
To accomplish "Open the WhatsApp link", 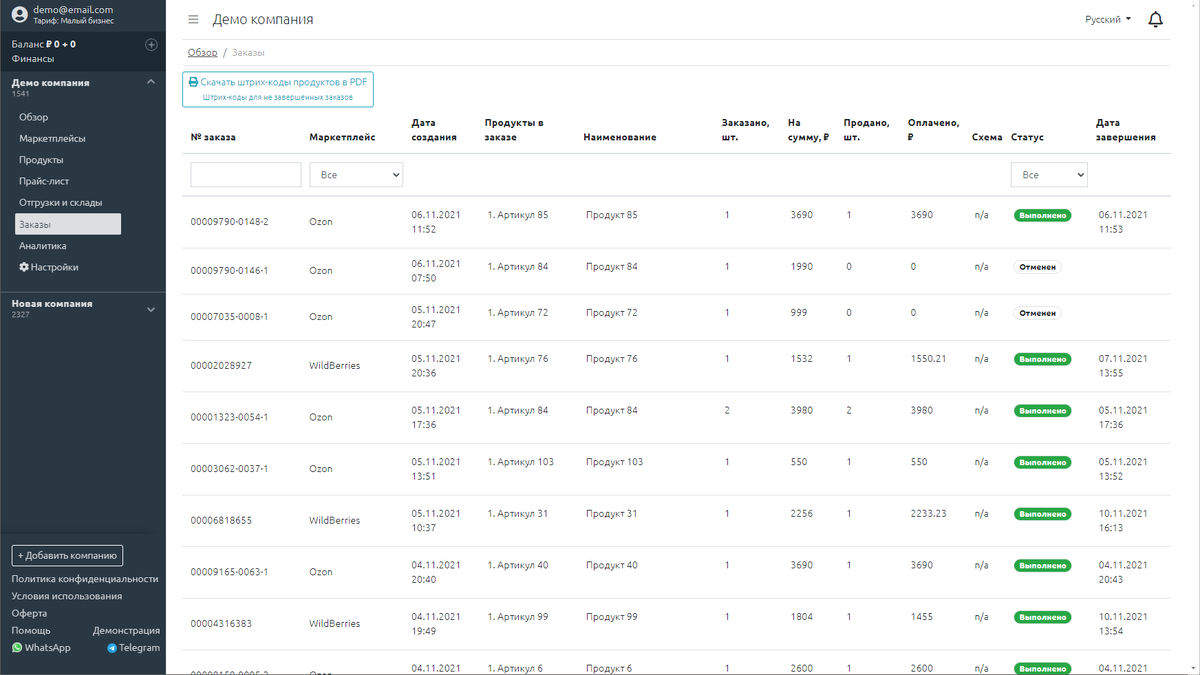I will [x=41, y=648].
